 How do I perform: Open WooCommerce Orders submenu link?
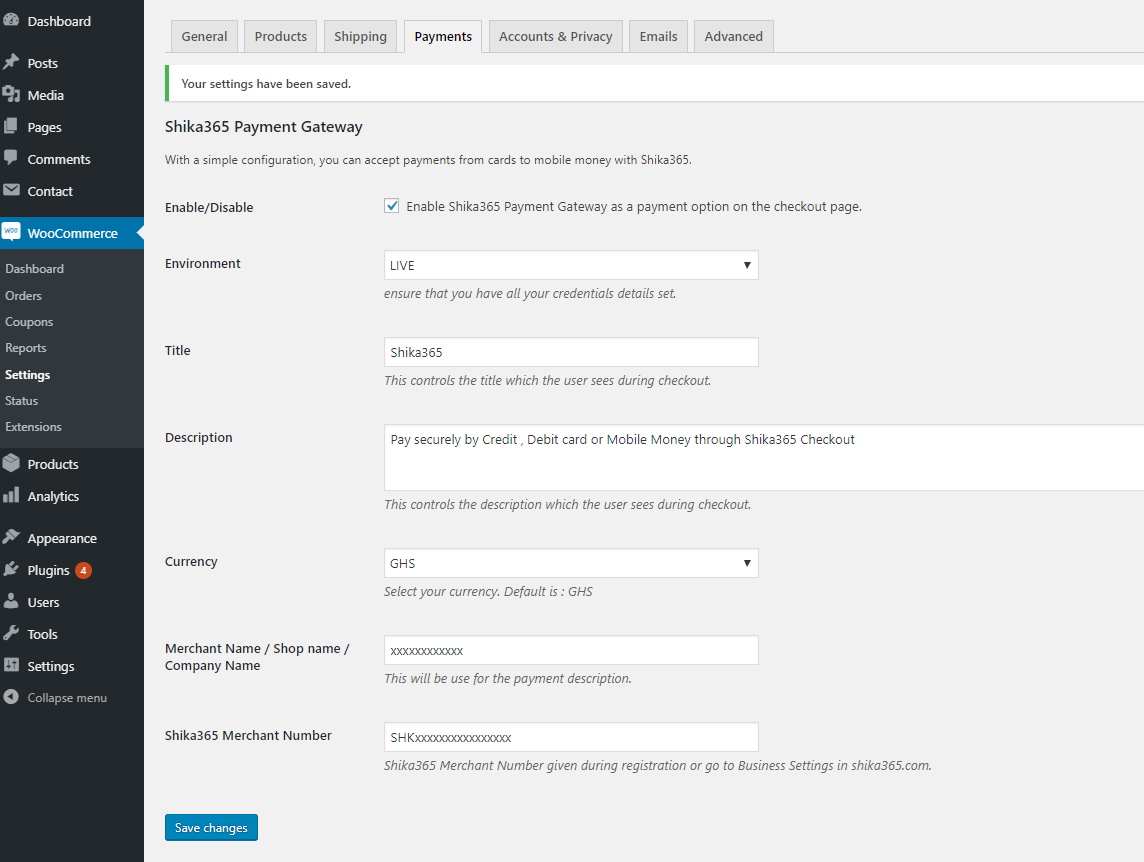coord(23,296)
